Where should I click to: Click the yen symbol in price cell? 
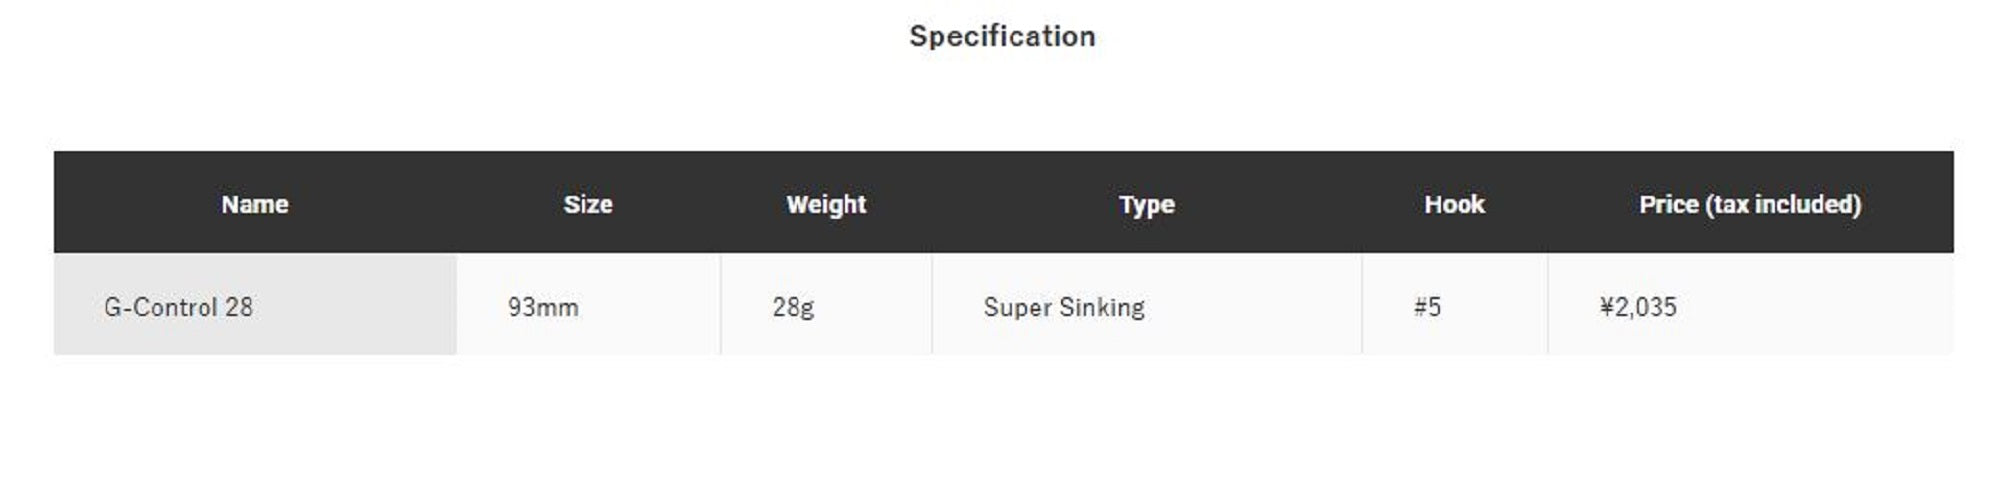tap(1606, 307)
